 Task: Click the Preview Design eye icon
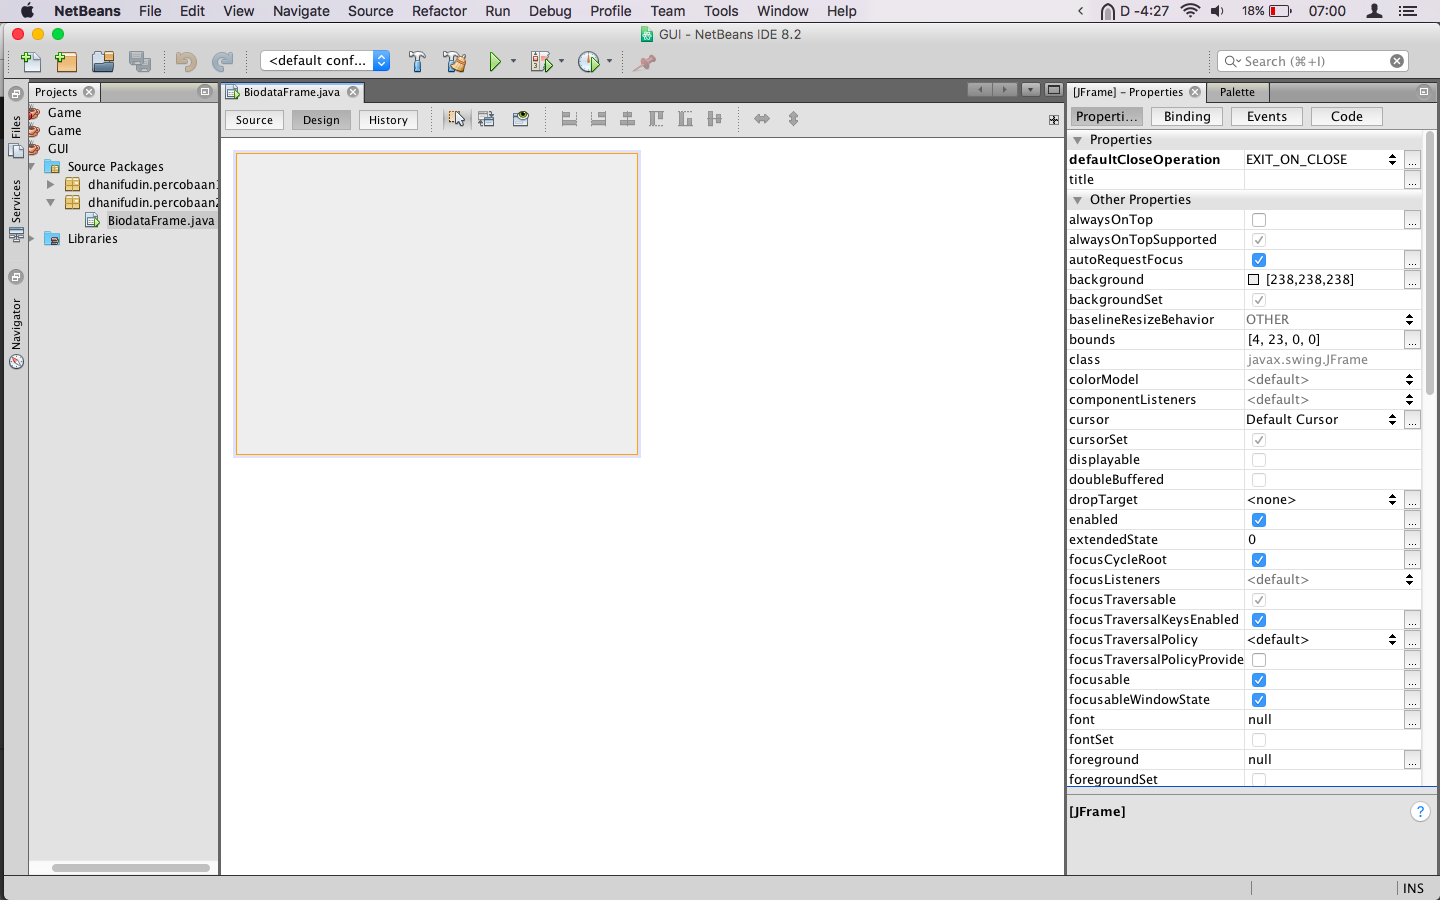pos(521,119)
